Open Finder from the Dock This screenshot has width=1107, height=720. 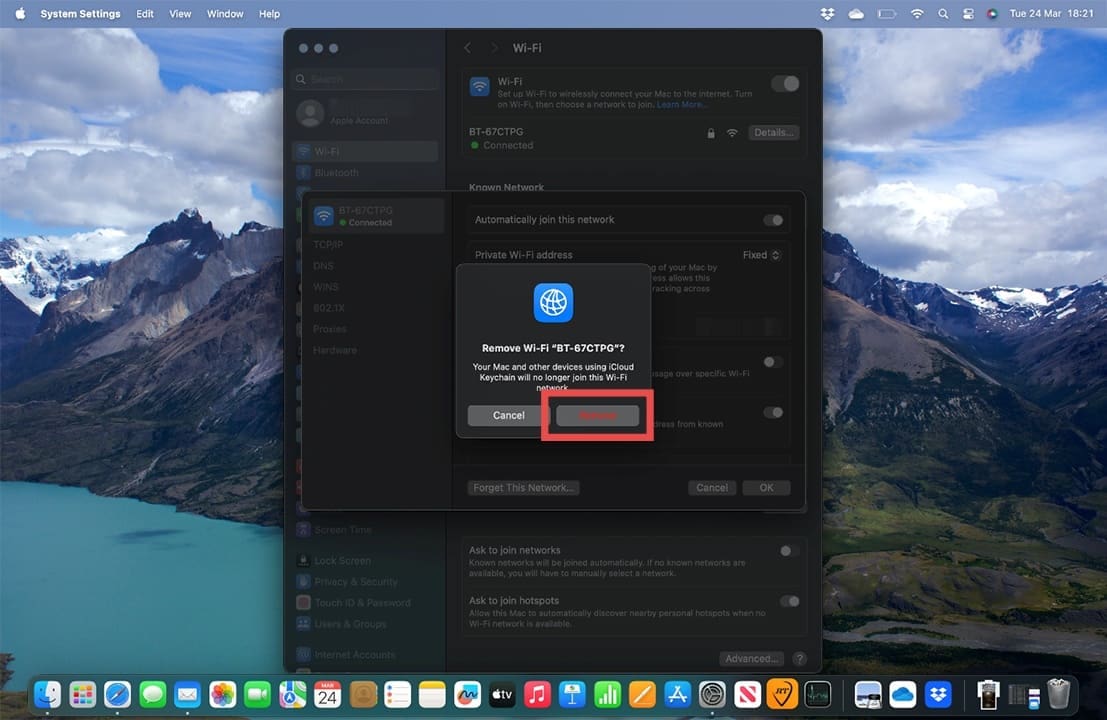coord(47,695)
